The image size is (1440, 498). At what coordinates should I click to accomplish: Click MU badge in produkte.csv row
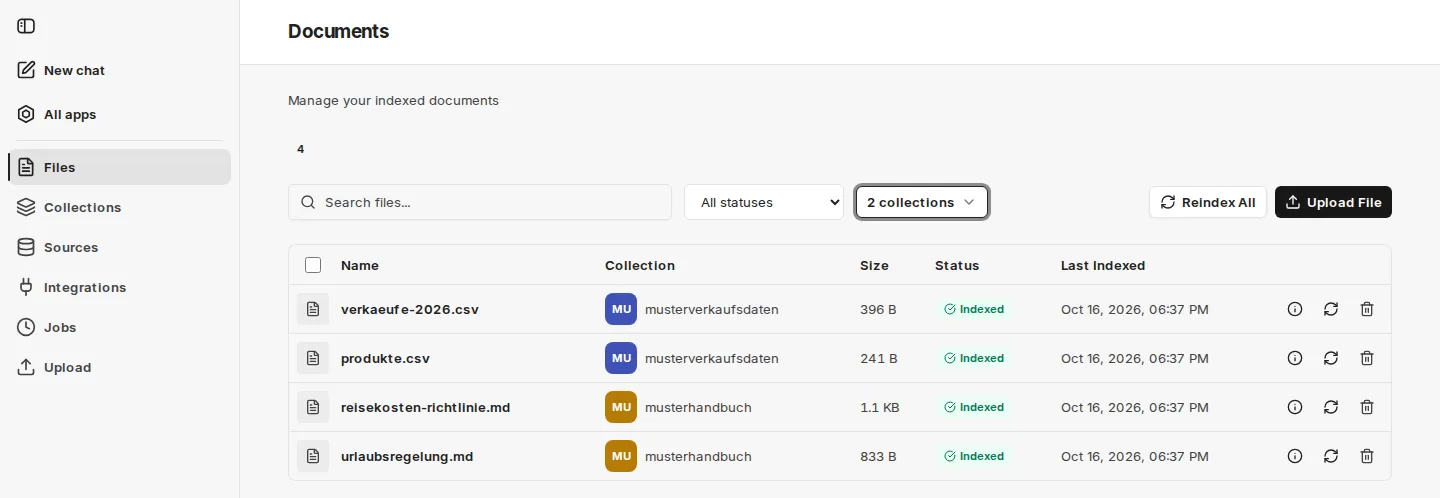point(621,358)
